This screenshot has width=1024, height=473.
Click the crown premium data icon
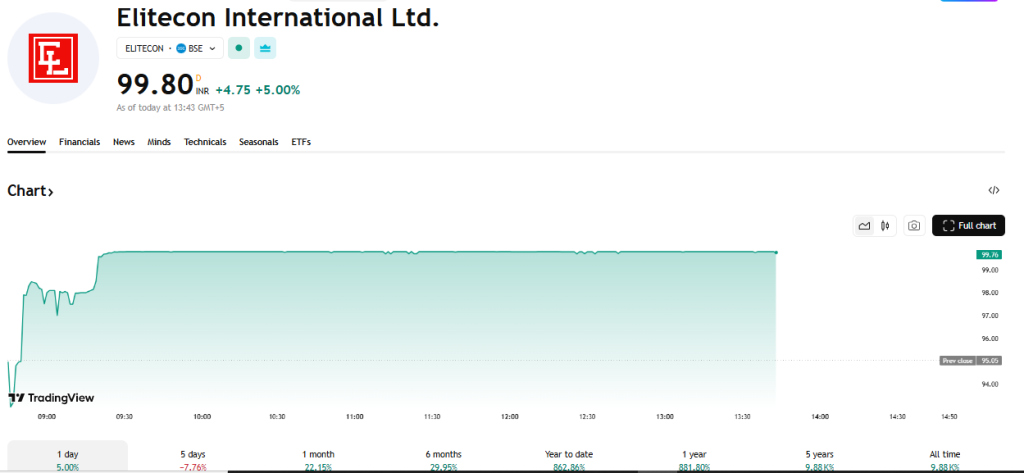point(265,48)
